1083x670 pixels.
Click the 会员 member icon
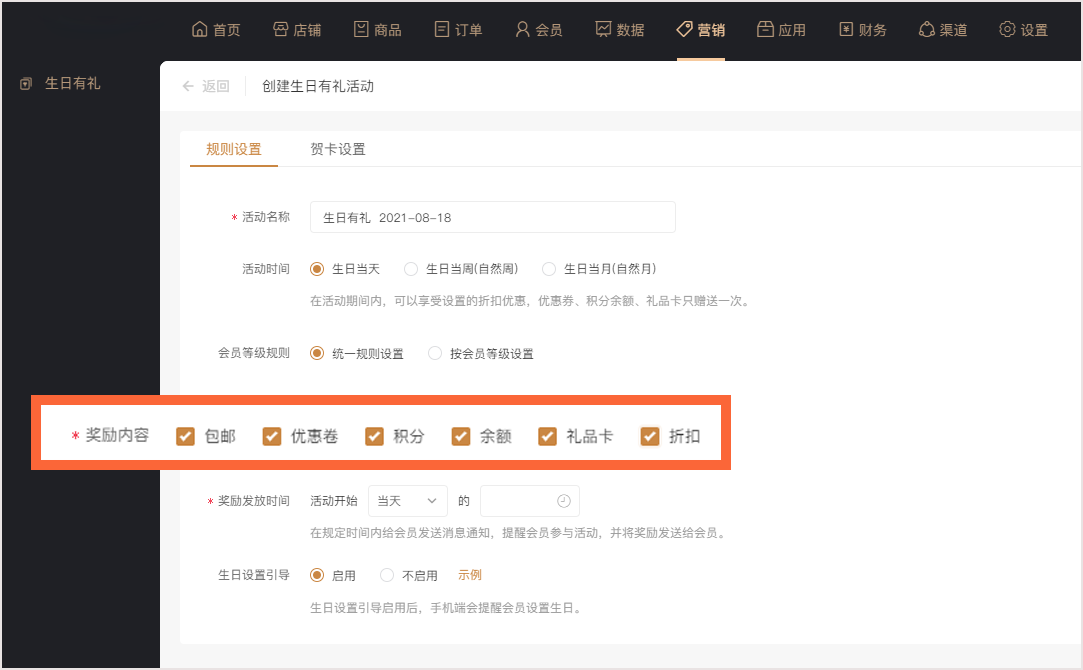pyautogui.click(x=522, y=29)
